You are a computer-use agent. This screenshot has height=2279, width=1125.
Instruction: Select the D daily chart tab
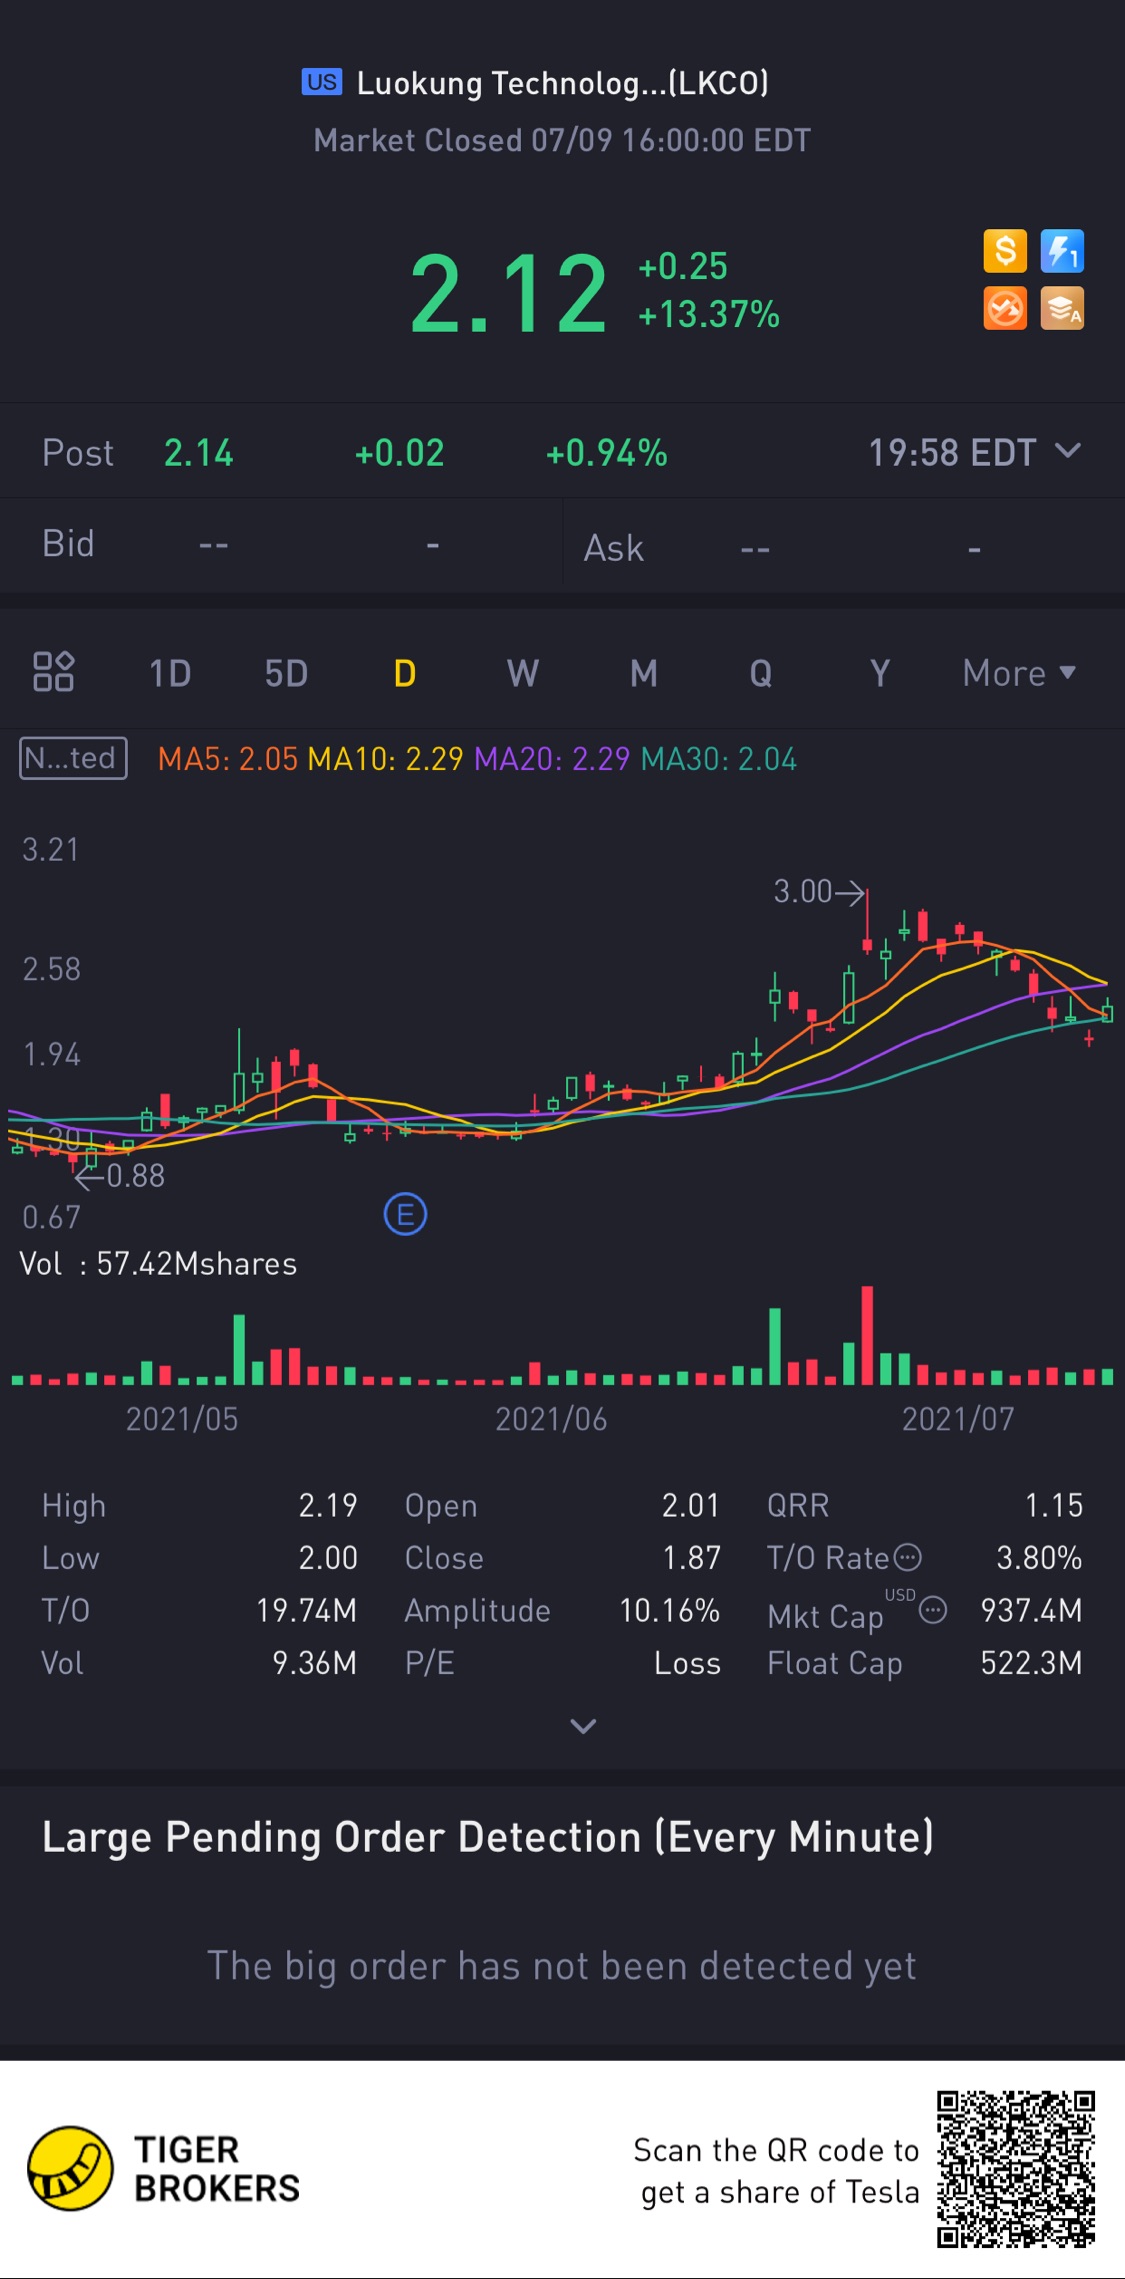click(405, 673)
